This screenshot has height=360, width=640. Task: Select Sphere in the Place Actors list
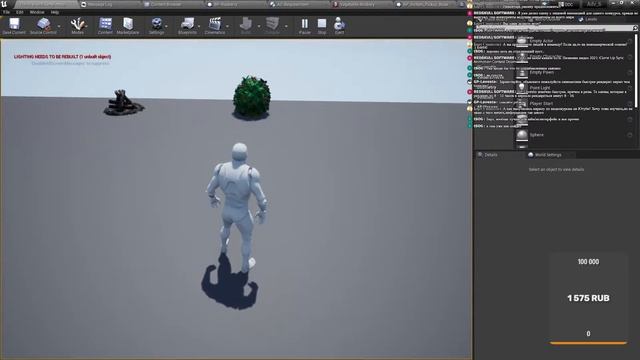click(x=573, y=135)
